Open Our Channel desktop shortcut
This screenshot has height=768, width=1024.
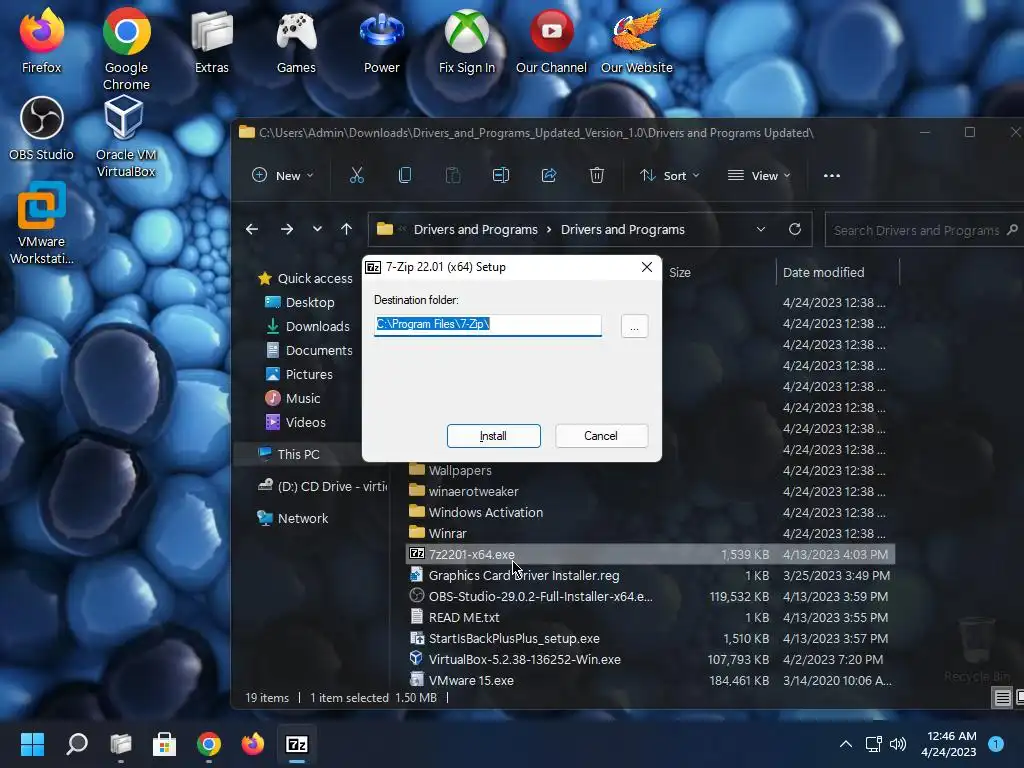click(551, 40)
